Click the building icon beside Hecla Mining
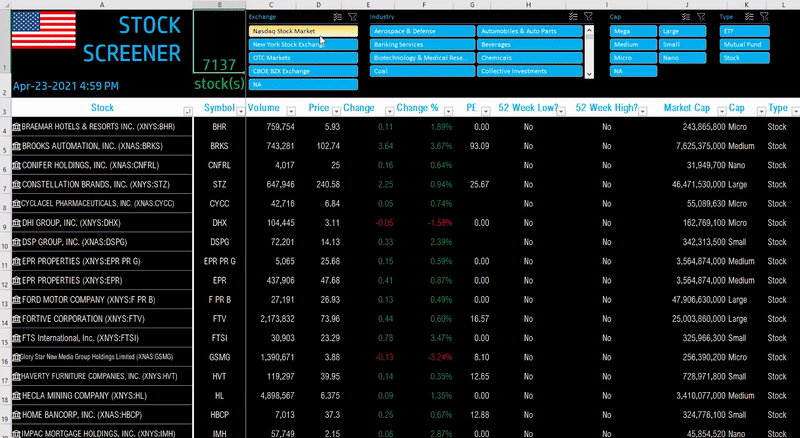Viewport: 800px width, 438px height. point(16,396)
